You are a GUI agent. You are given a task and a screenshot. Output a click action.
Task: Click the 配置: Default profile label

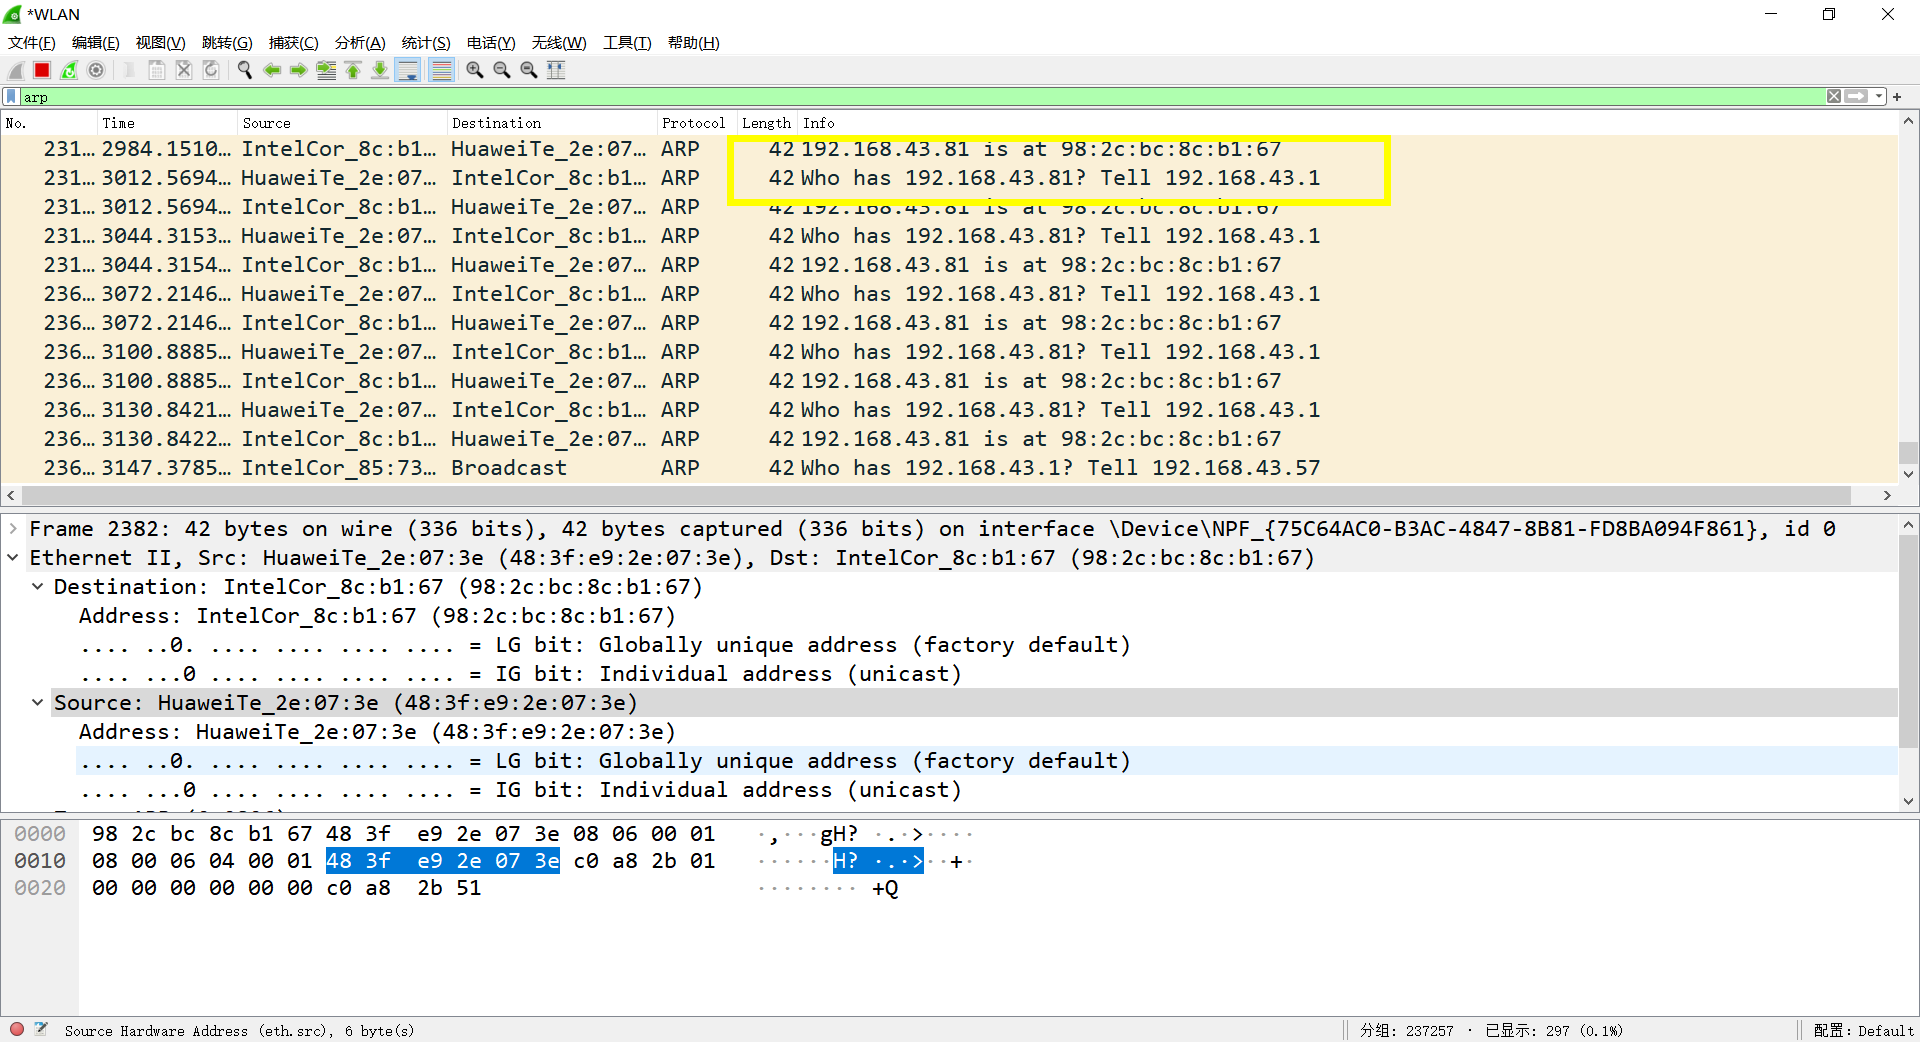click(x=1863, y=1031)
